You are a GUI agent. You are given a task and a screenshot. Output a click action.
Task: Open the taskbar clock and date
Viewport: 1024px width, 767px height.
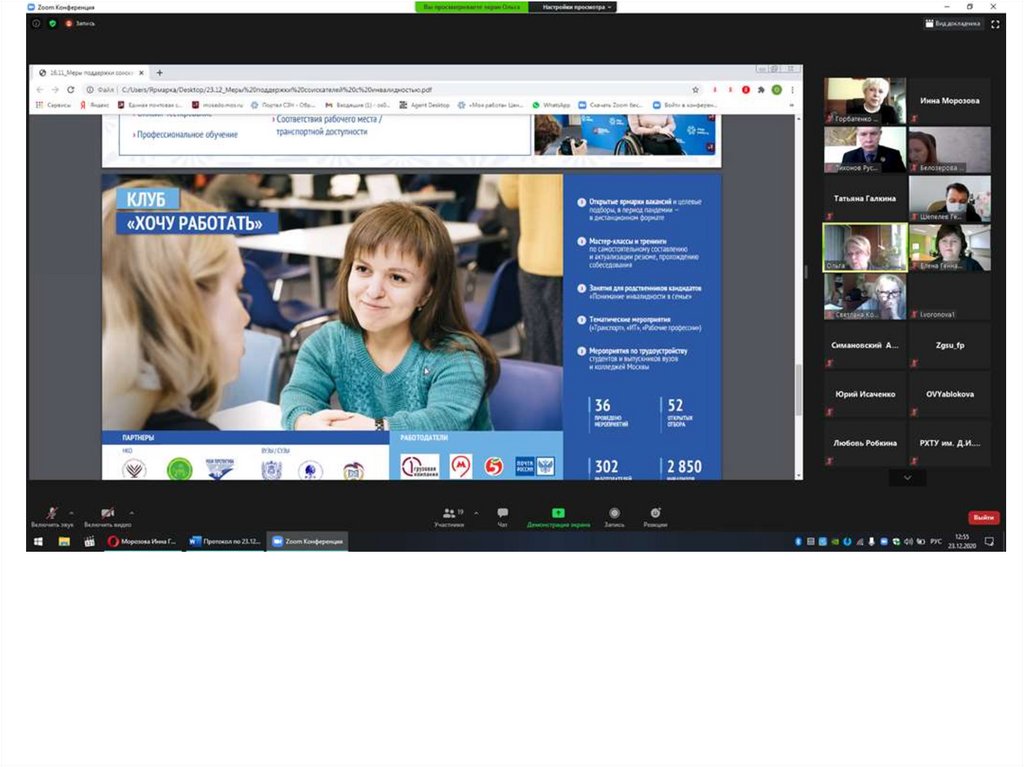pyautogui.click(x=961, y=541)
